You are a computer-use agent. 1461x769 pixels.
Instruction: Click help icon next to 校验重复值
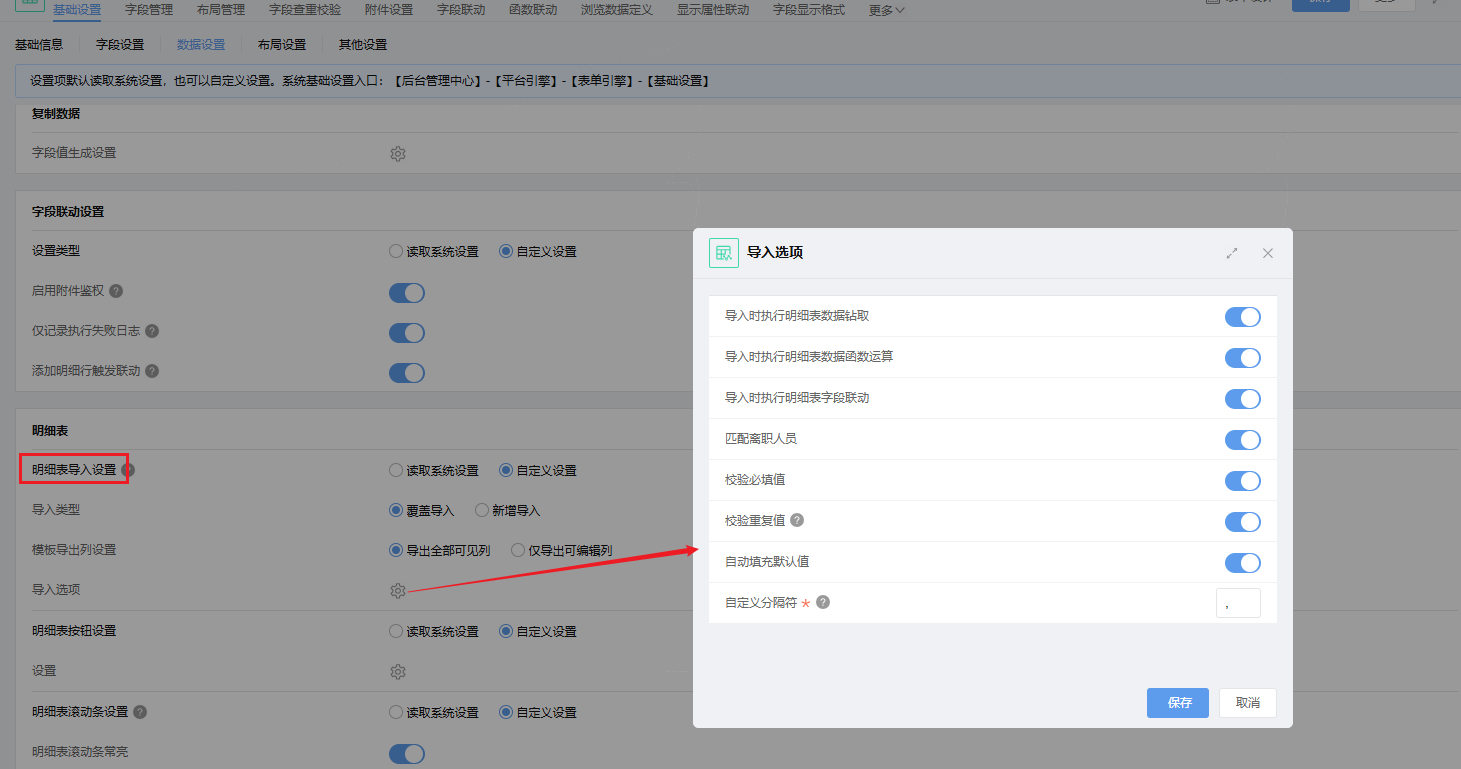pos(797,520)
